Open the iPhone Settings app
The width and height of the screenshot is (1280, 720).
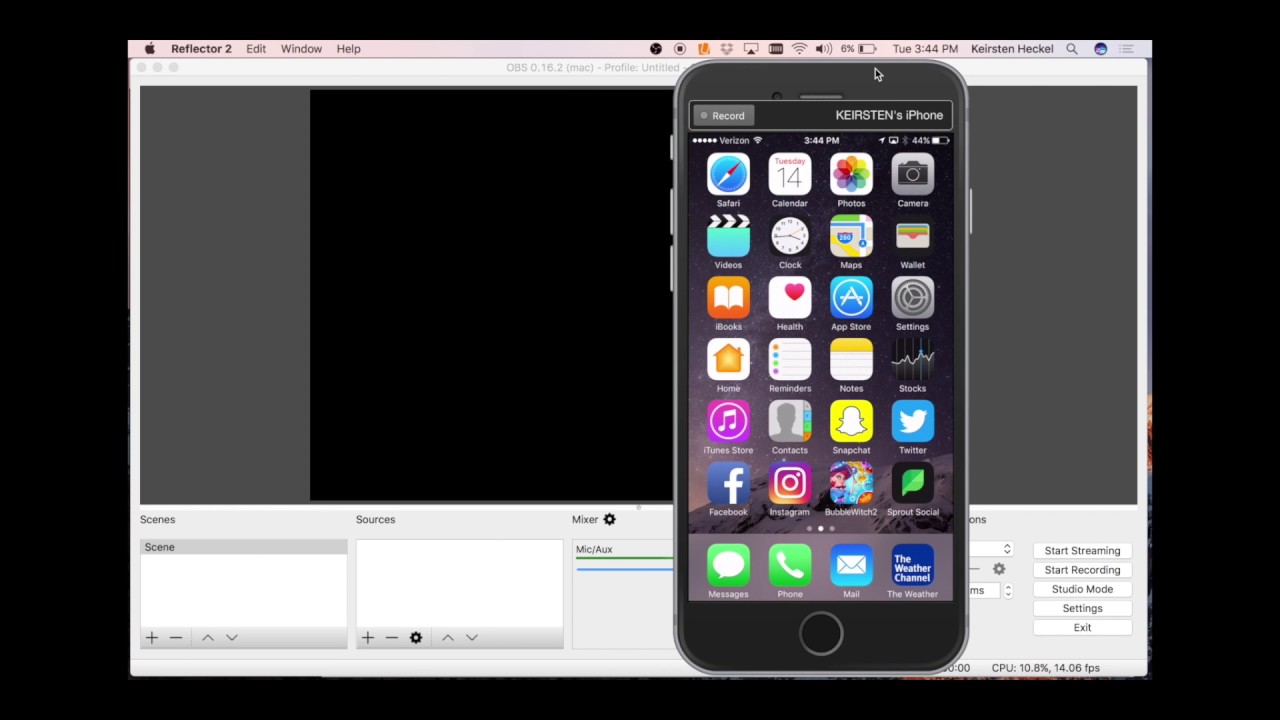tap(913, 298)
